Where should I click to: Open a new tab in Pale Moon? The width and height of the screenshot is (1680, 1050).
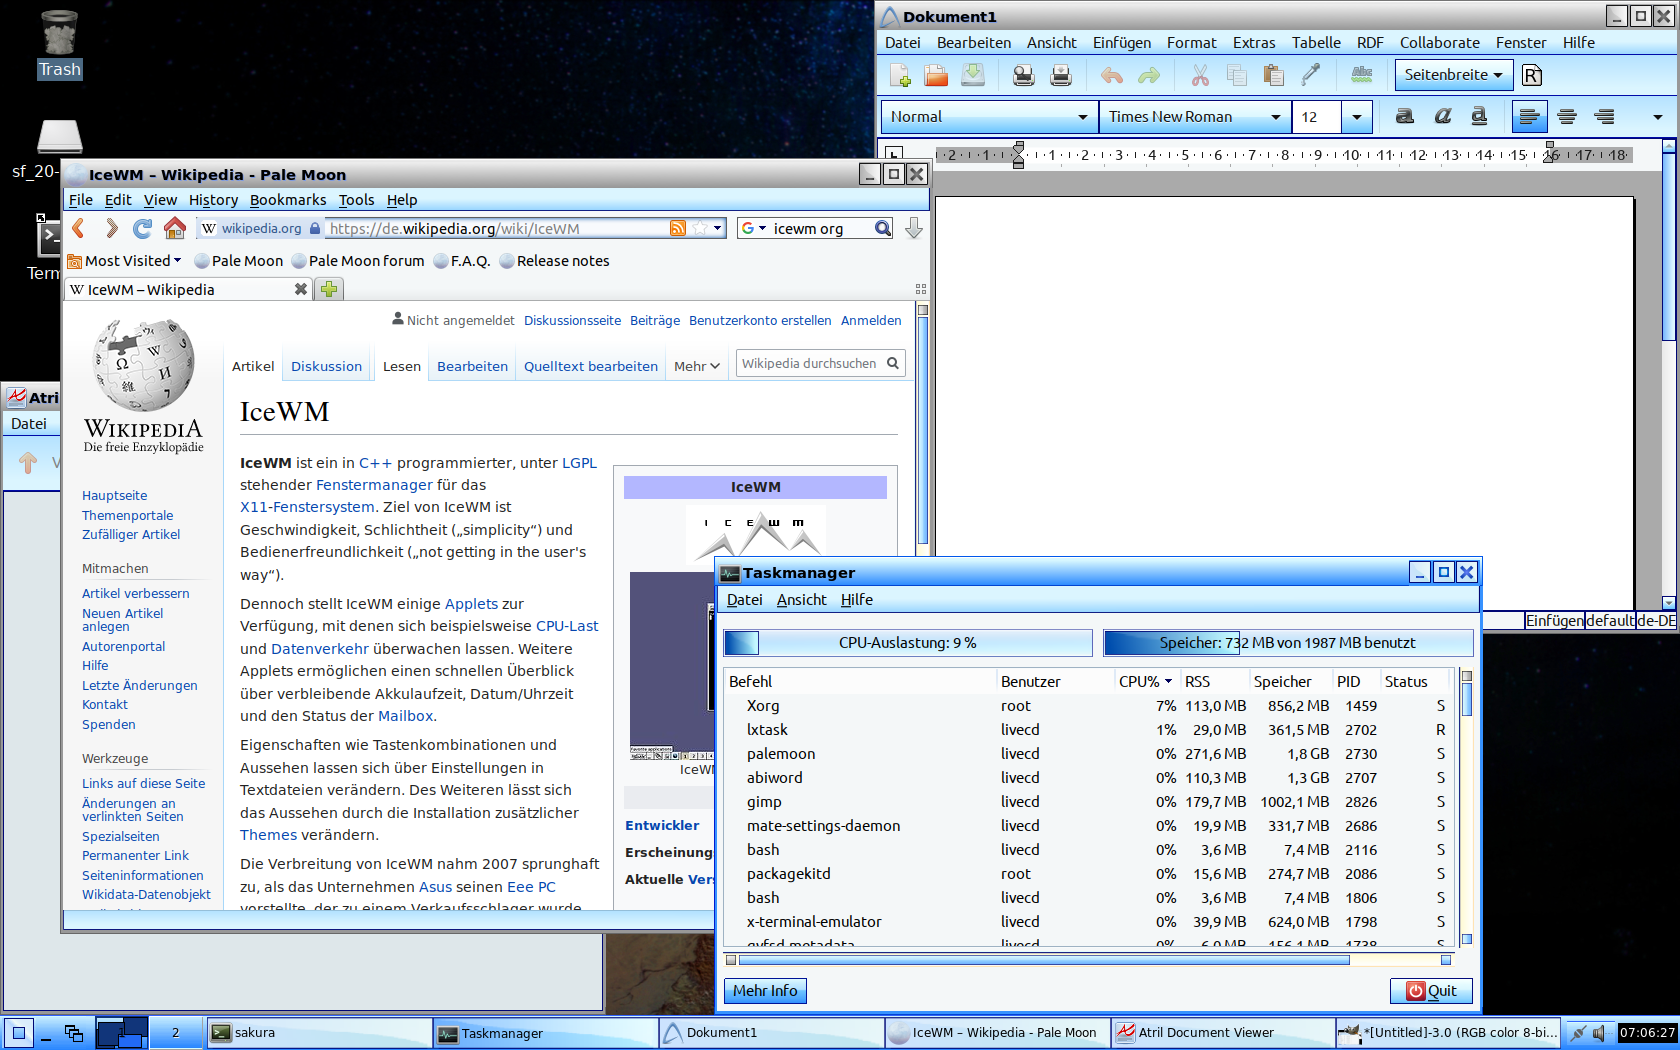(329, 289)
